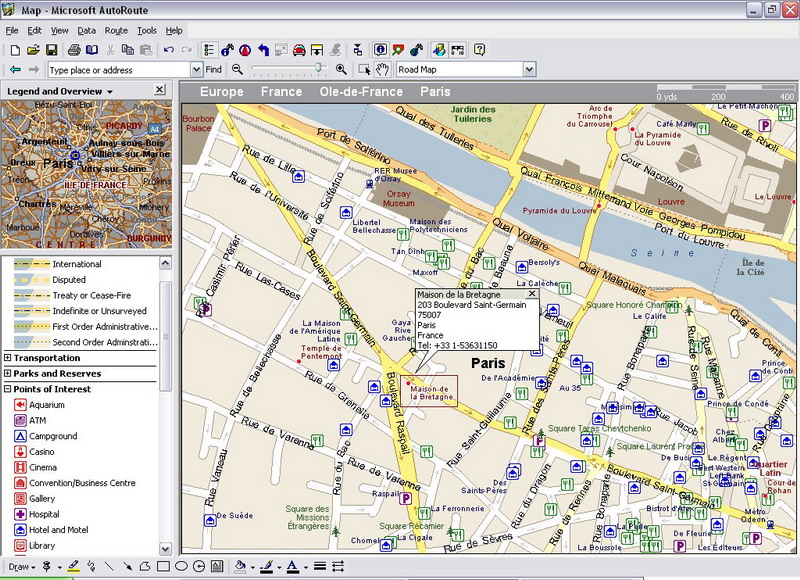800x580 pixels.
Task: Open the File menu
Action: pyautogui.click(x=12, y=31)
